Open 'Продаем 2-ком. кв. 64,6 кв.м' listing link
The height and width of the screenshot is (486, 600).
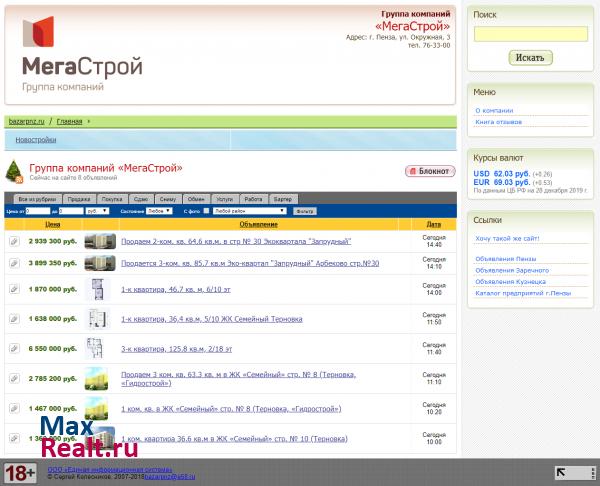coord(236,241)
